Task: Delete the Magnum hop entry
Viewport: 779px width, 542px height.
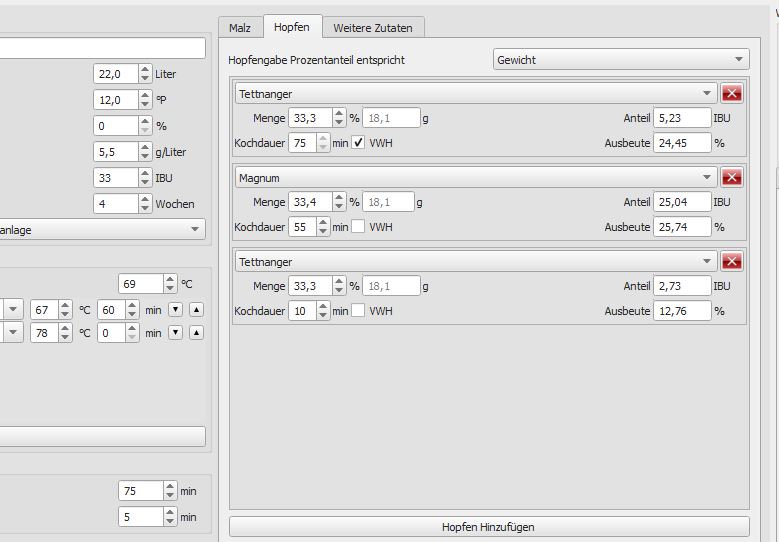Action: point(731,177)
